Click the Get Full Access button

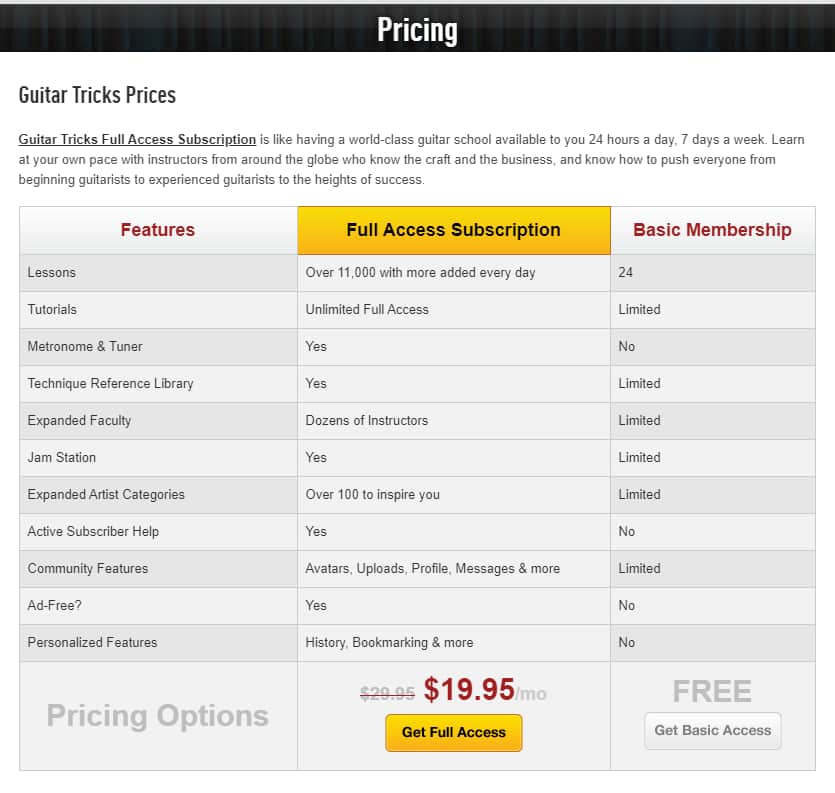coord(453,732)
